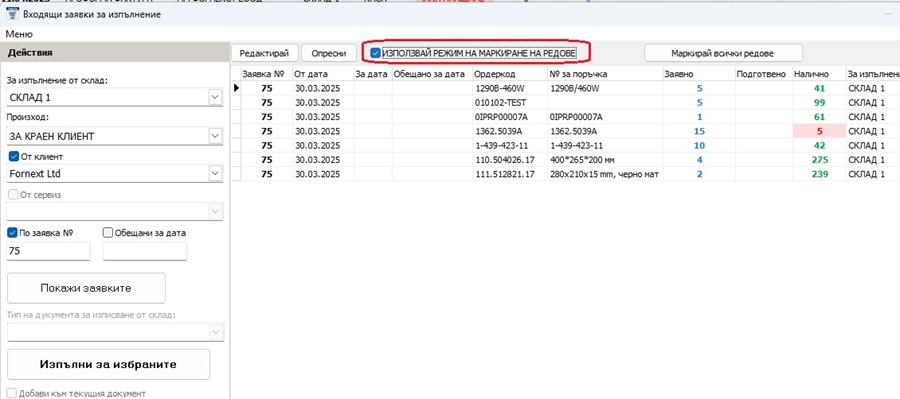Image resolution: width=900 pixels, height=399 pixels.
Task: Click the Налично column header
Action: (x=818, y=74)
